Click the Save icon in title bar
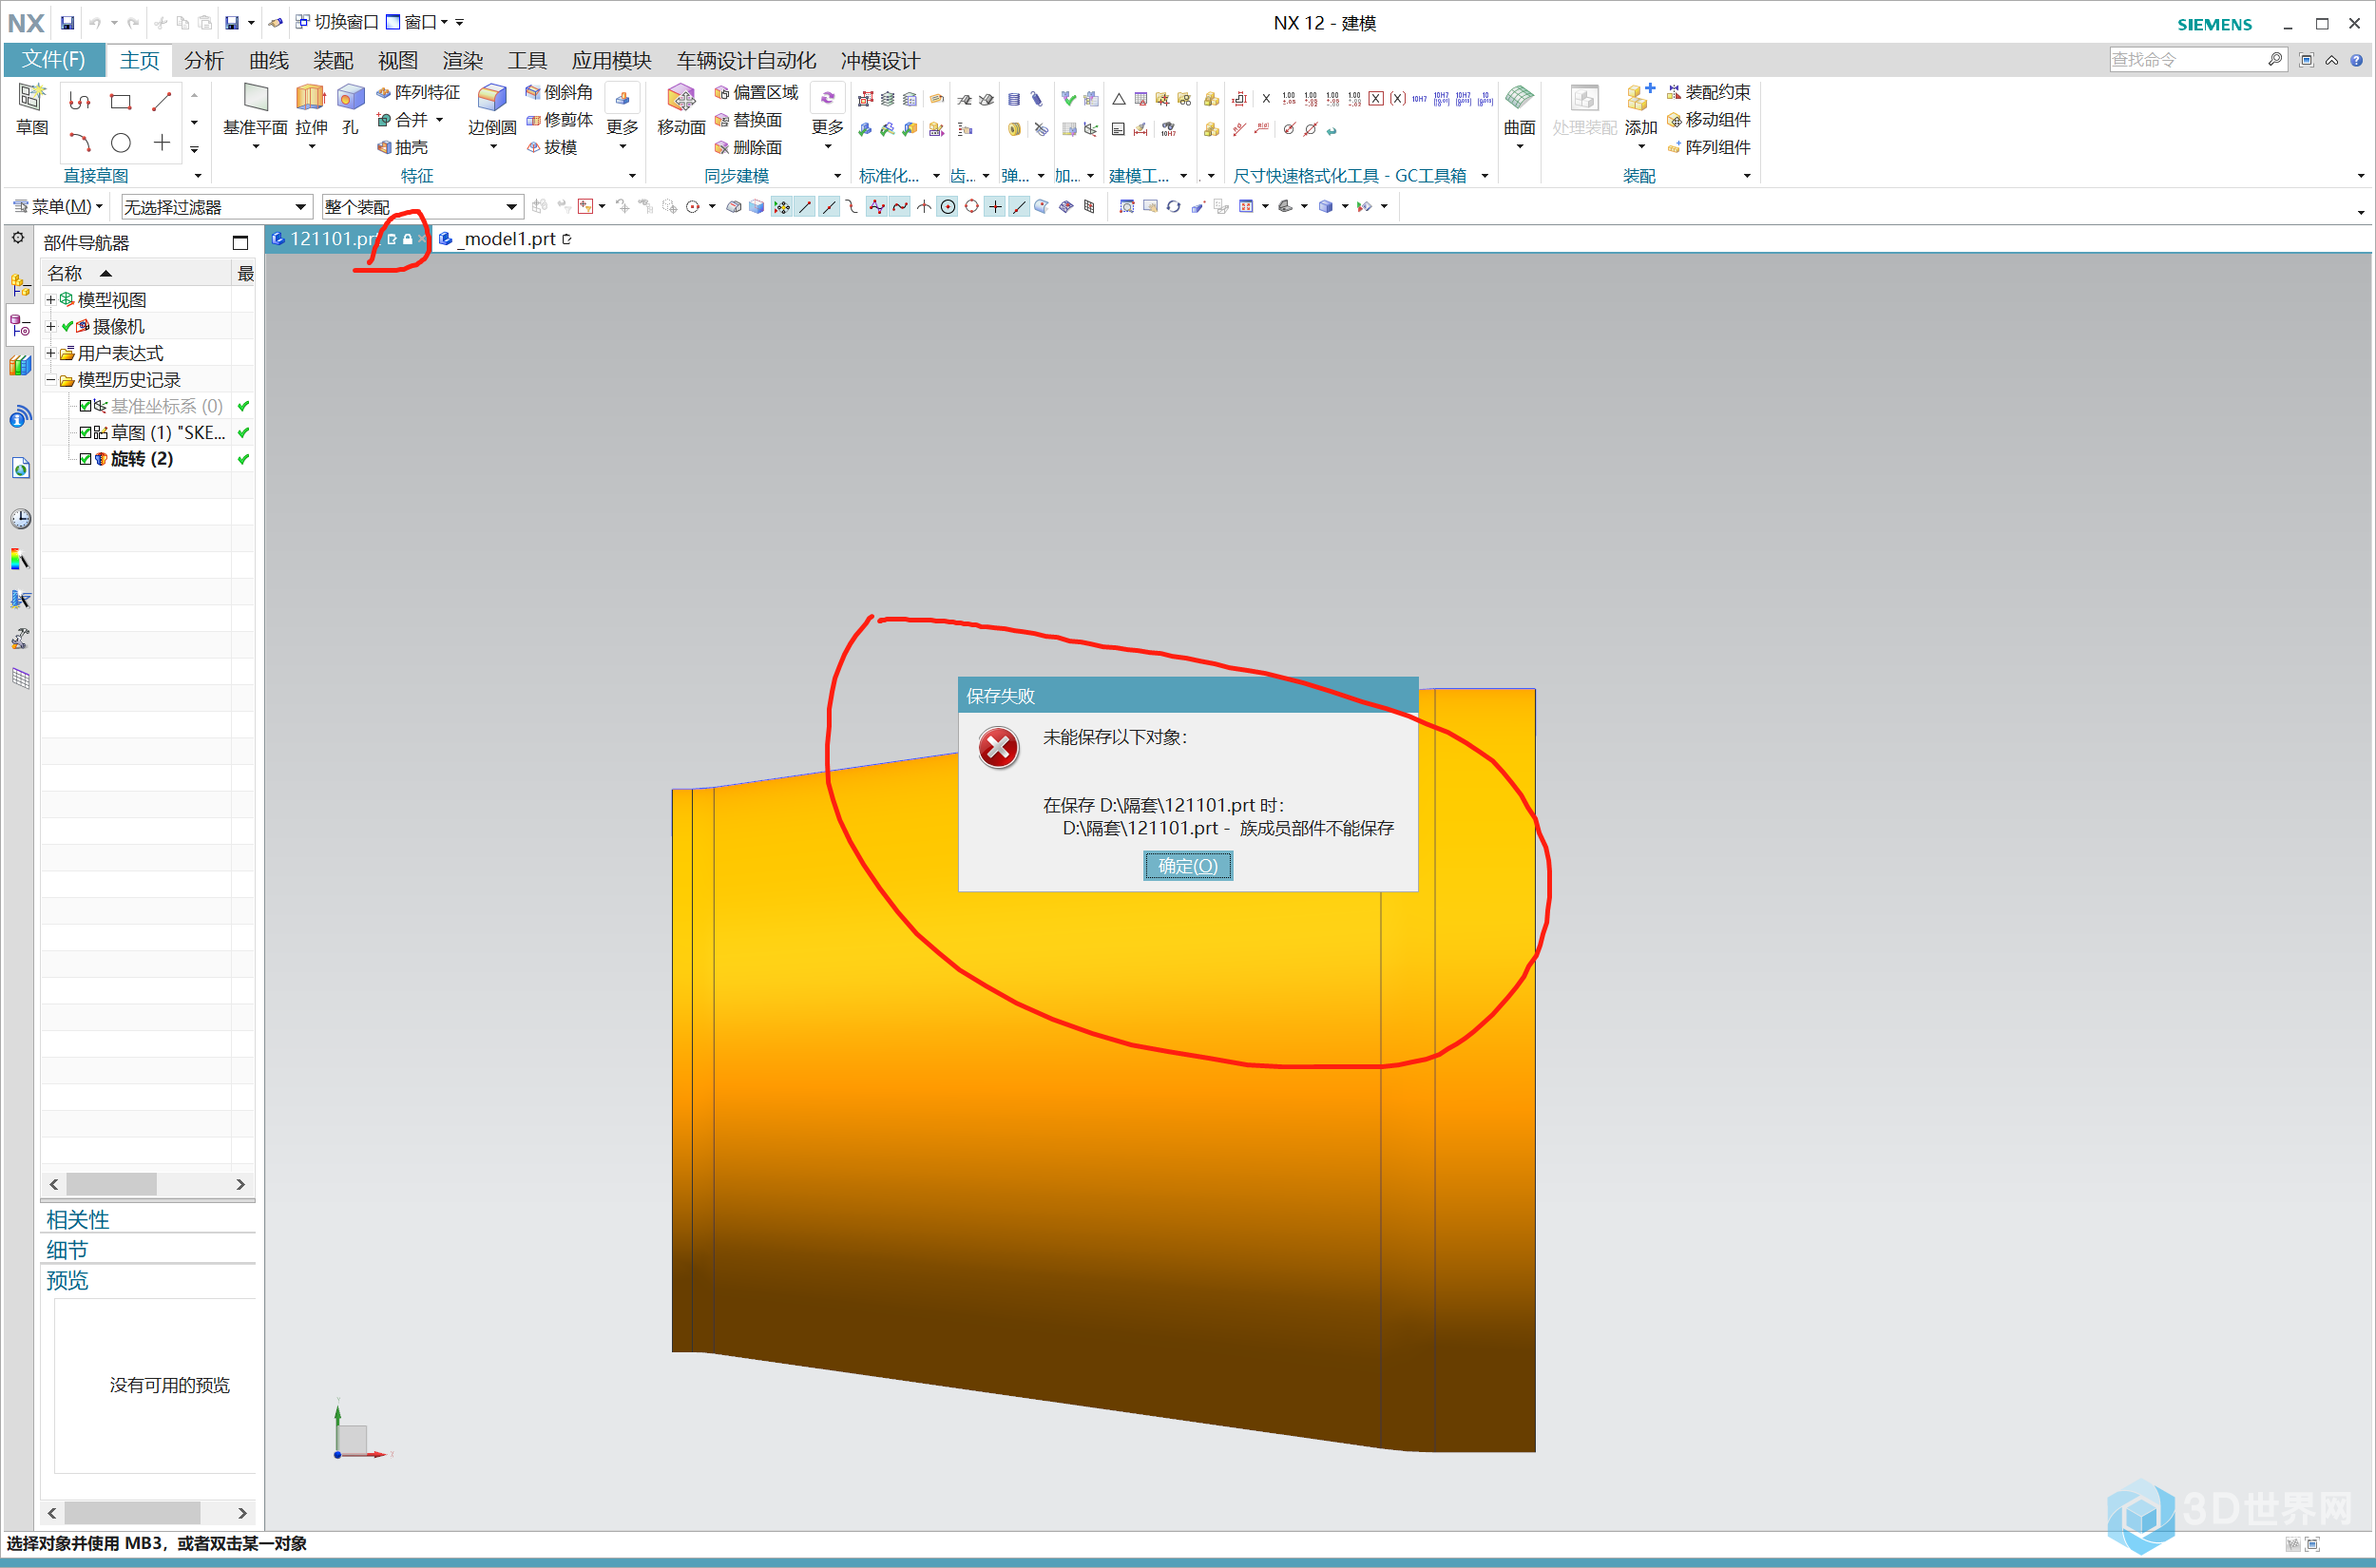Image resolution: width=2376 pixels, height=1568 pixels. [x=67, y=22]
